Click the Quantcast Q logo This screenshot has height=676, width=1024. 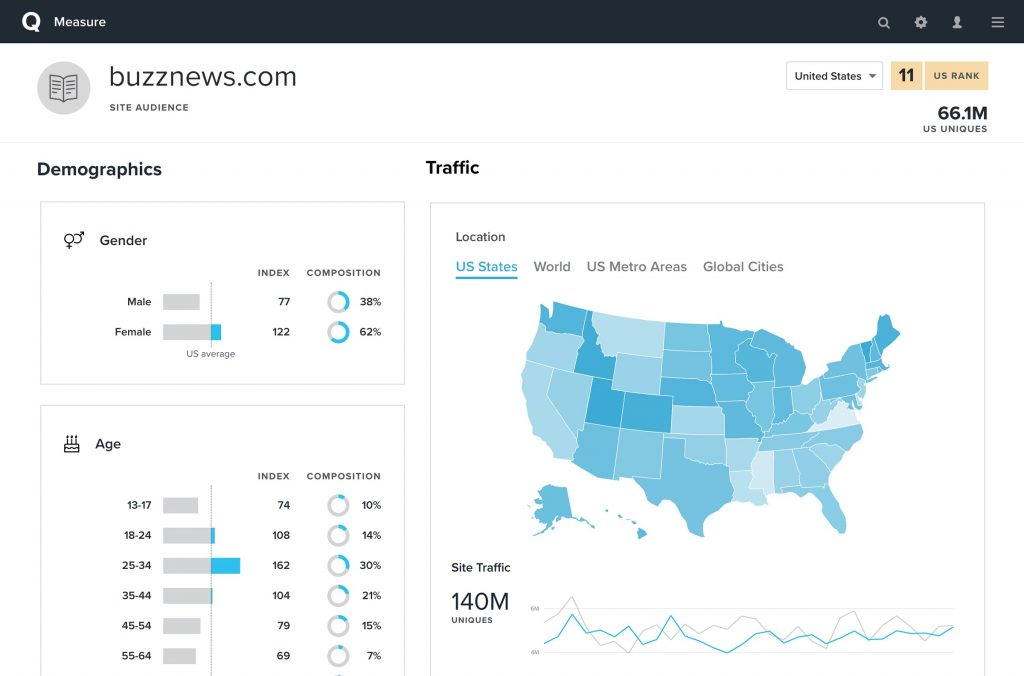click(31, 22)
